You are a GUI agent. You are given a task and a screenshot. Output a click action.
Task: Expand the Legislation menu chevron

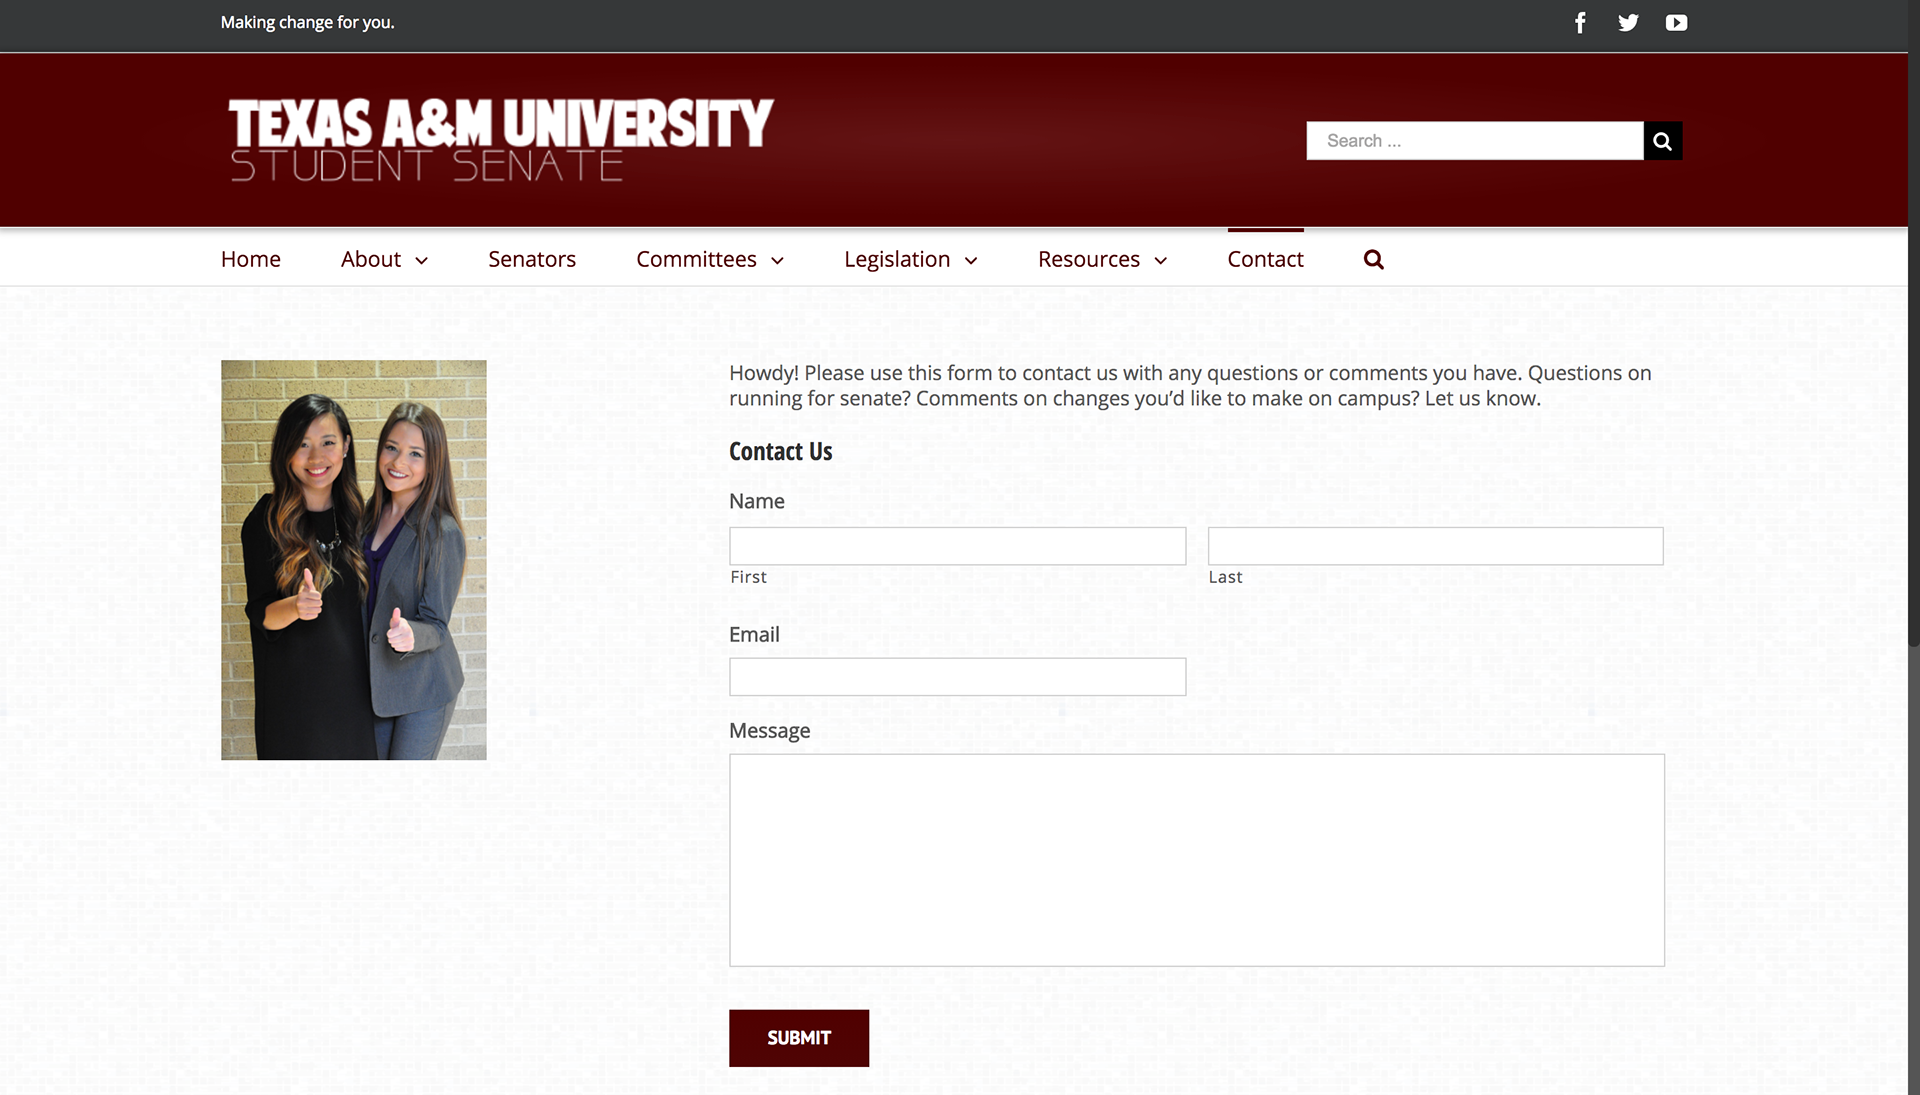(971, 260)
